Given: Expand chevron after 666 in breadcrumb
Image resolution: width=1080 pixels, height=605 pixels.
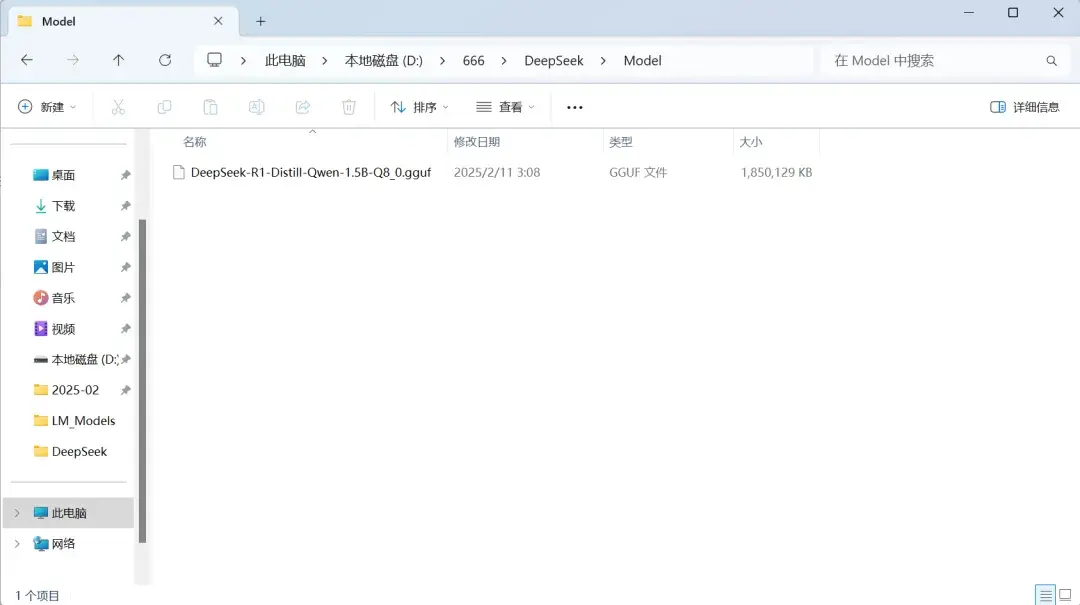Looking at the screenshot, I should (x=504, y=61).
